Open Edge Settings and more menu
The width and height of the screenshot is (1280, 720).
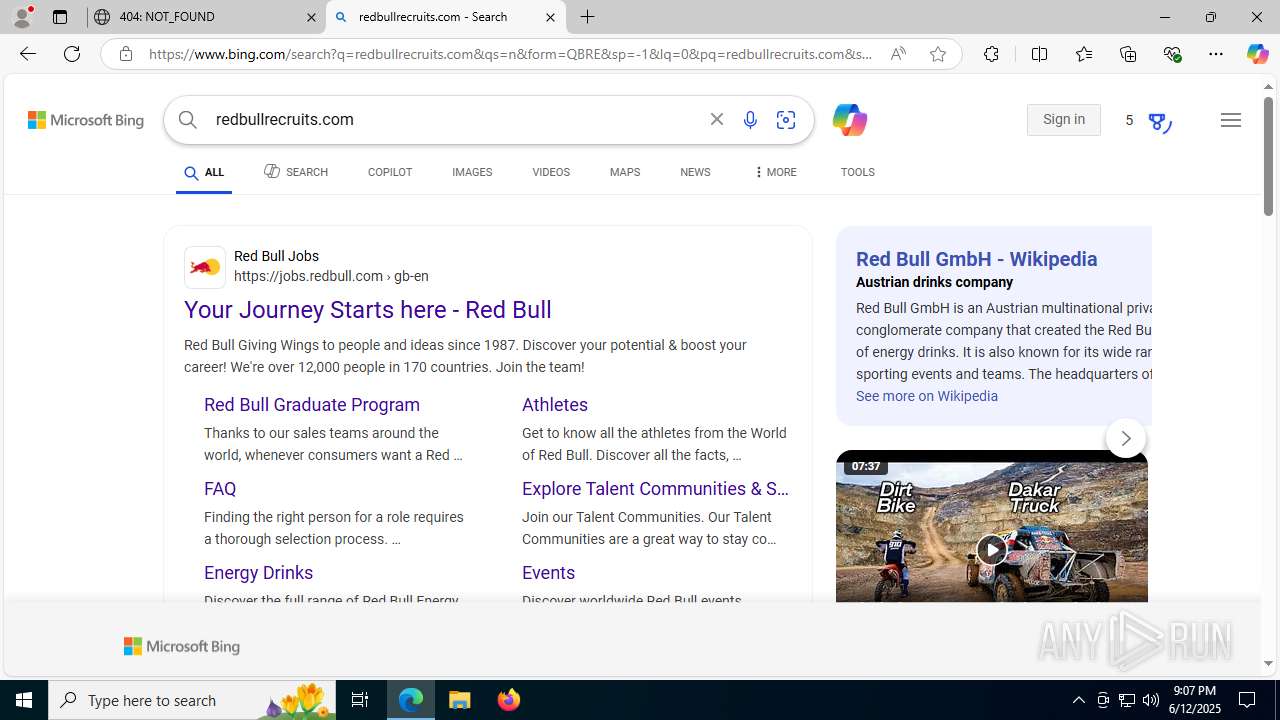[1216, 54]
